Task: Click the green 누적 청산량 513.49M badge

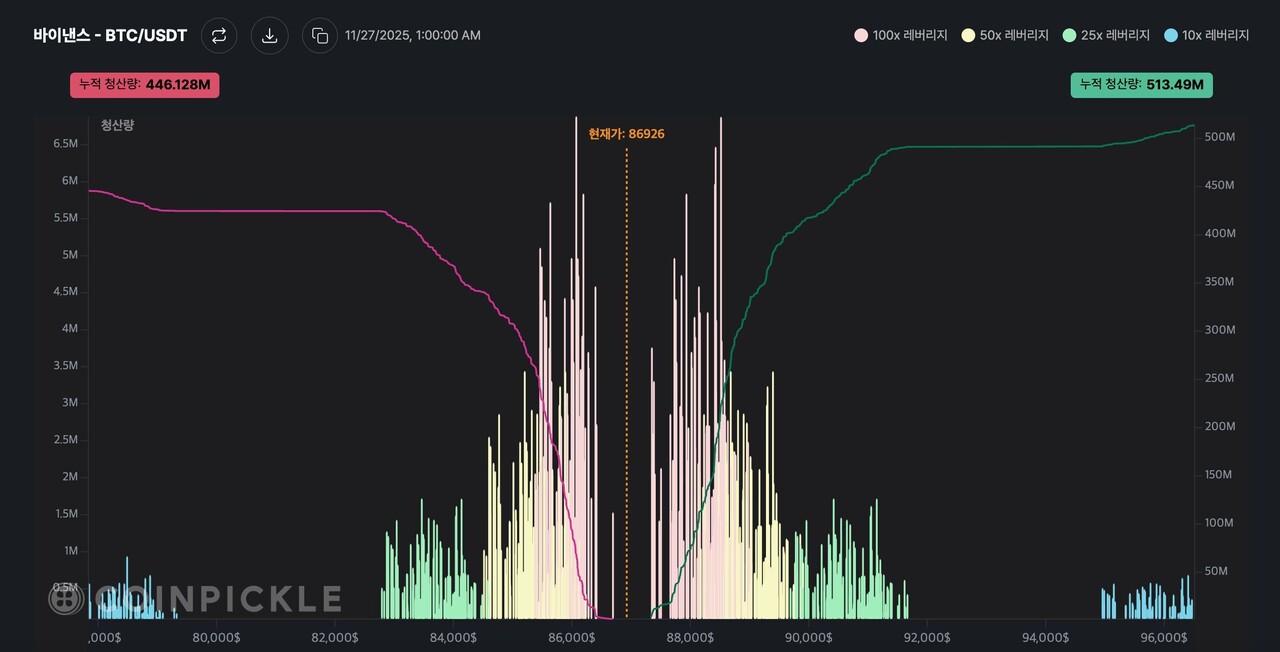Action: (1141, 85)
